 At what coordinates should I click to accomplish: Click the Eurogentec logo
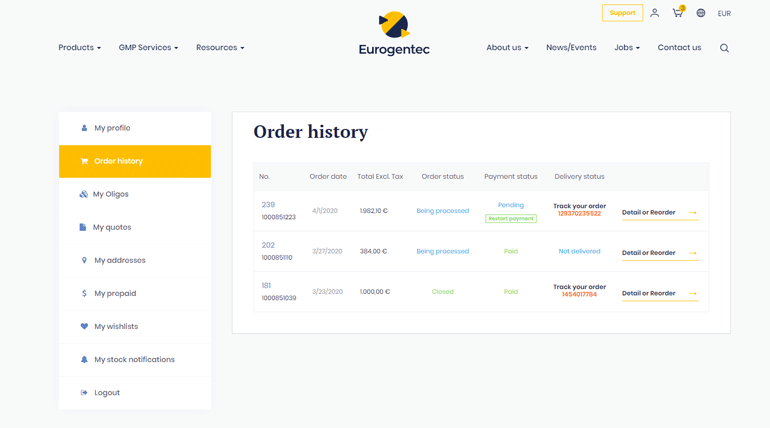(x=394, y=34)
